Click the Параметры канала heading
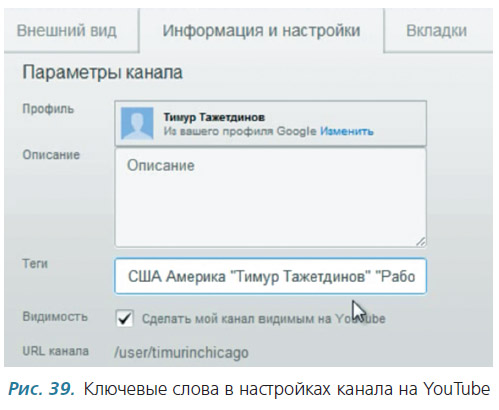Viewport: 499px width, 410px height. (102, 72)
